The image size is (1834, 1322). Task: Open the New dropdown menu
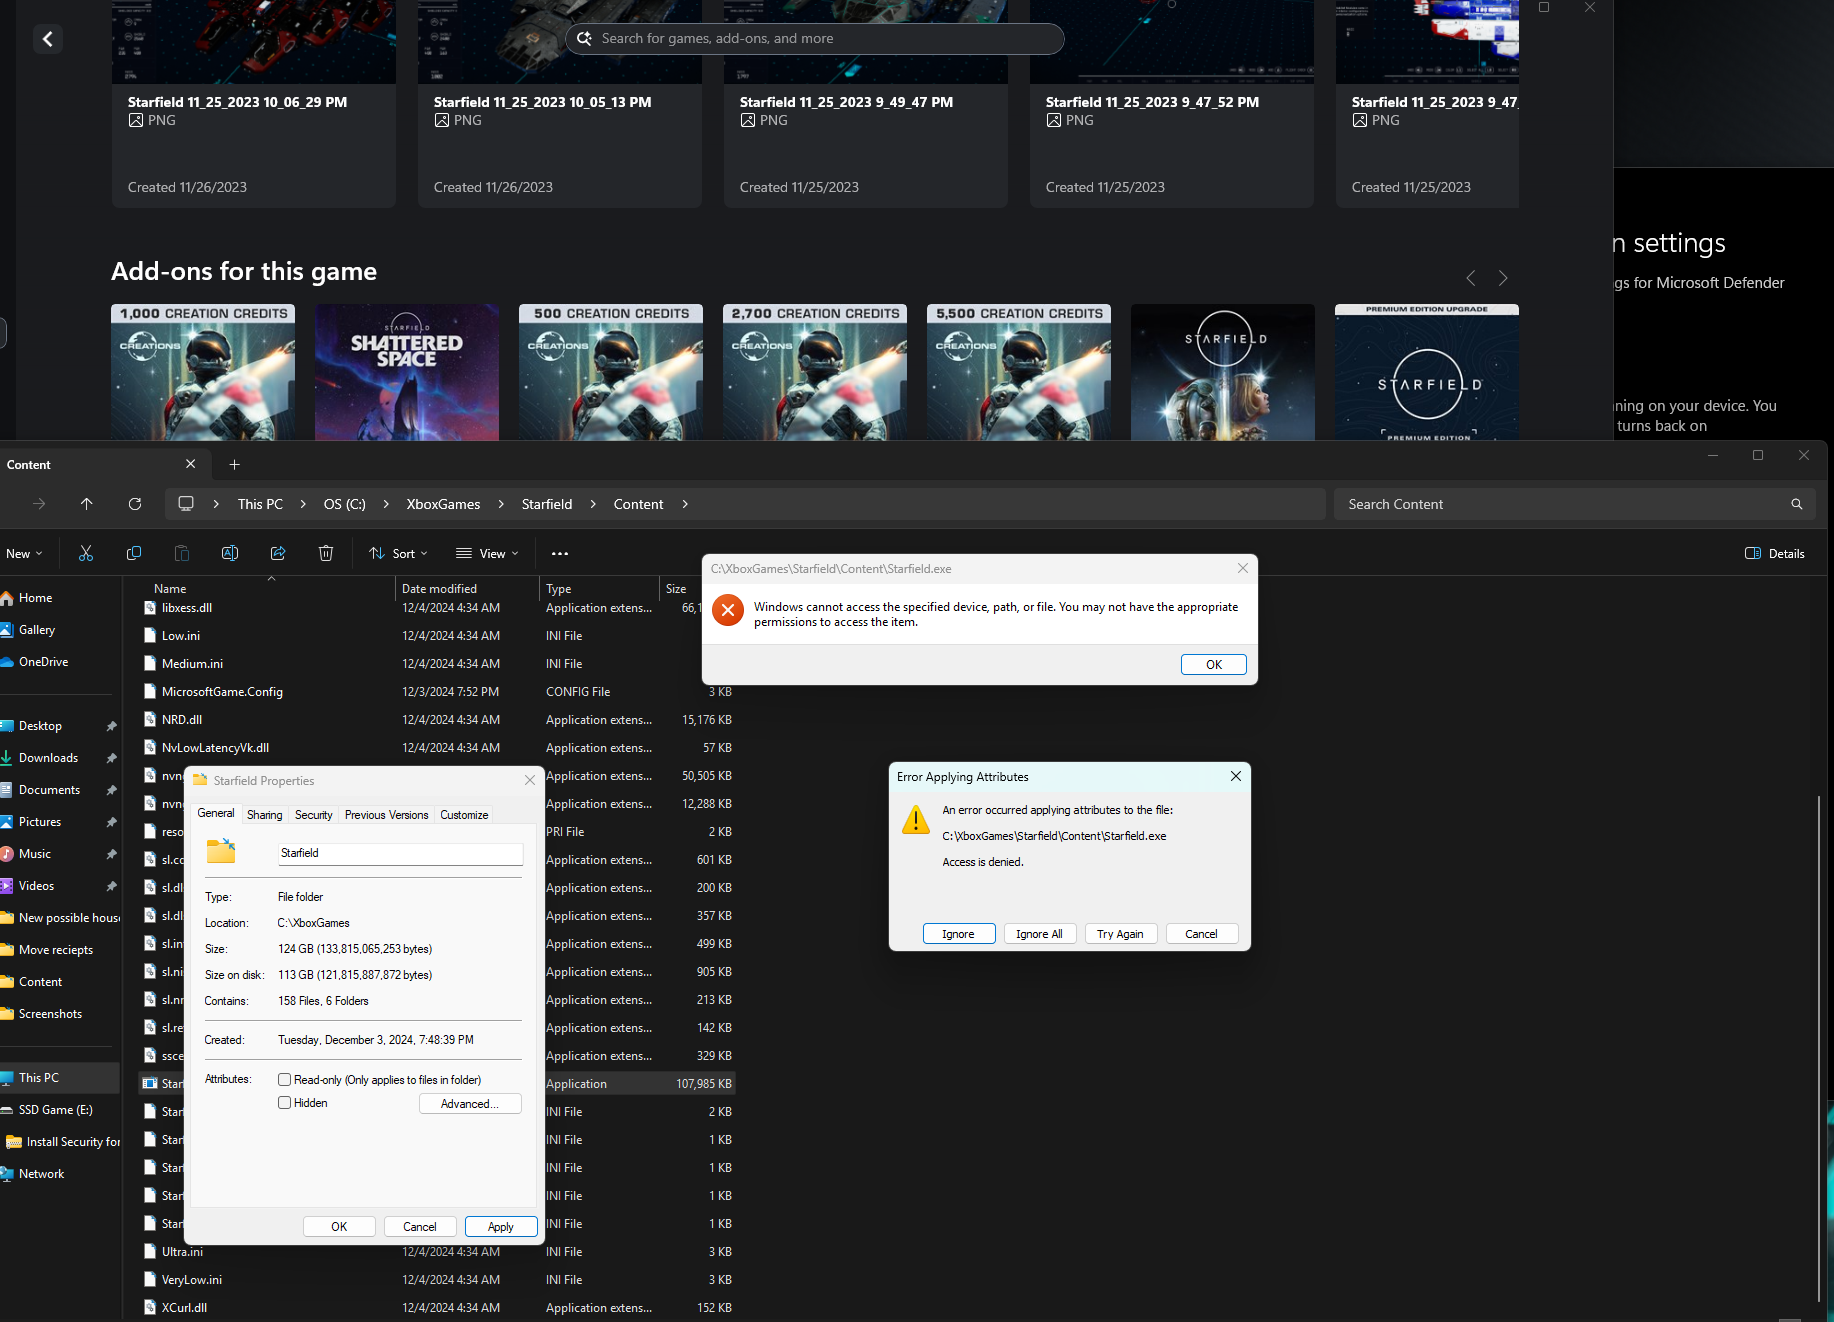(24, 553)
